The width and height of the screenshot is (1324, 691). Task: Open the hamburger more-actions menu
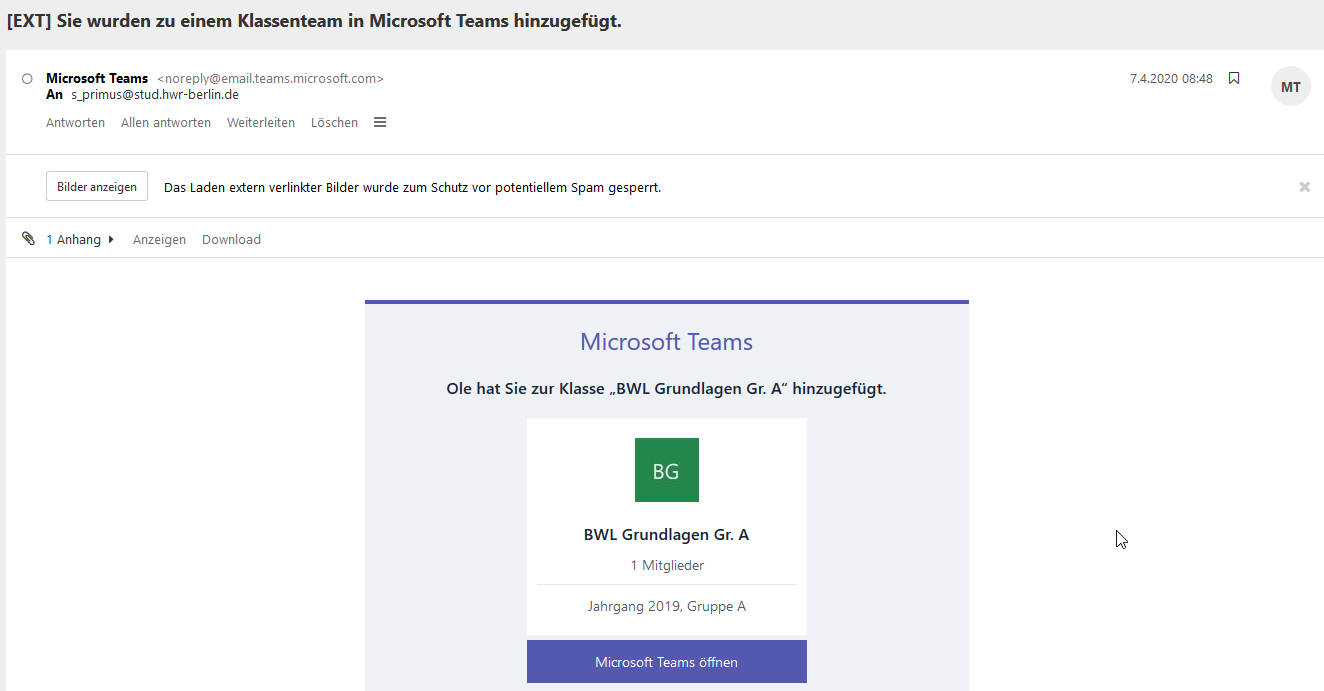pyautogui.click(x=380, y=123)
